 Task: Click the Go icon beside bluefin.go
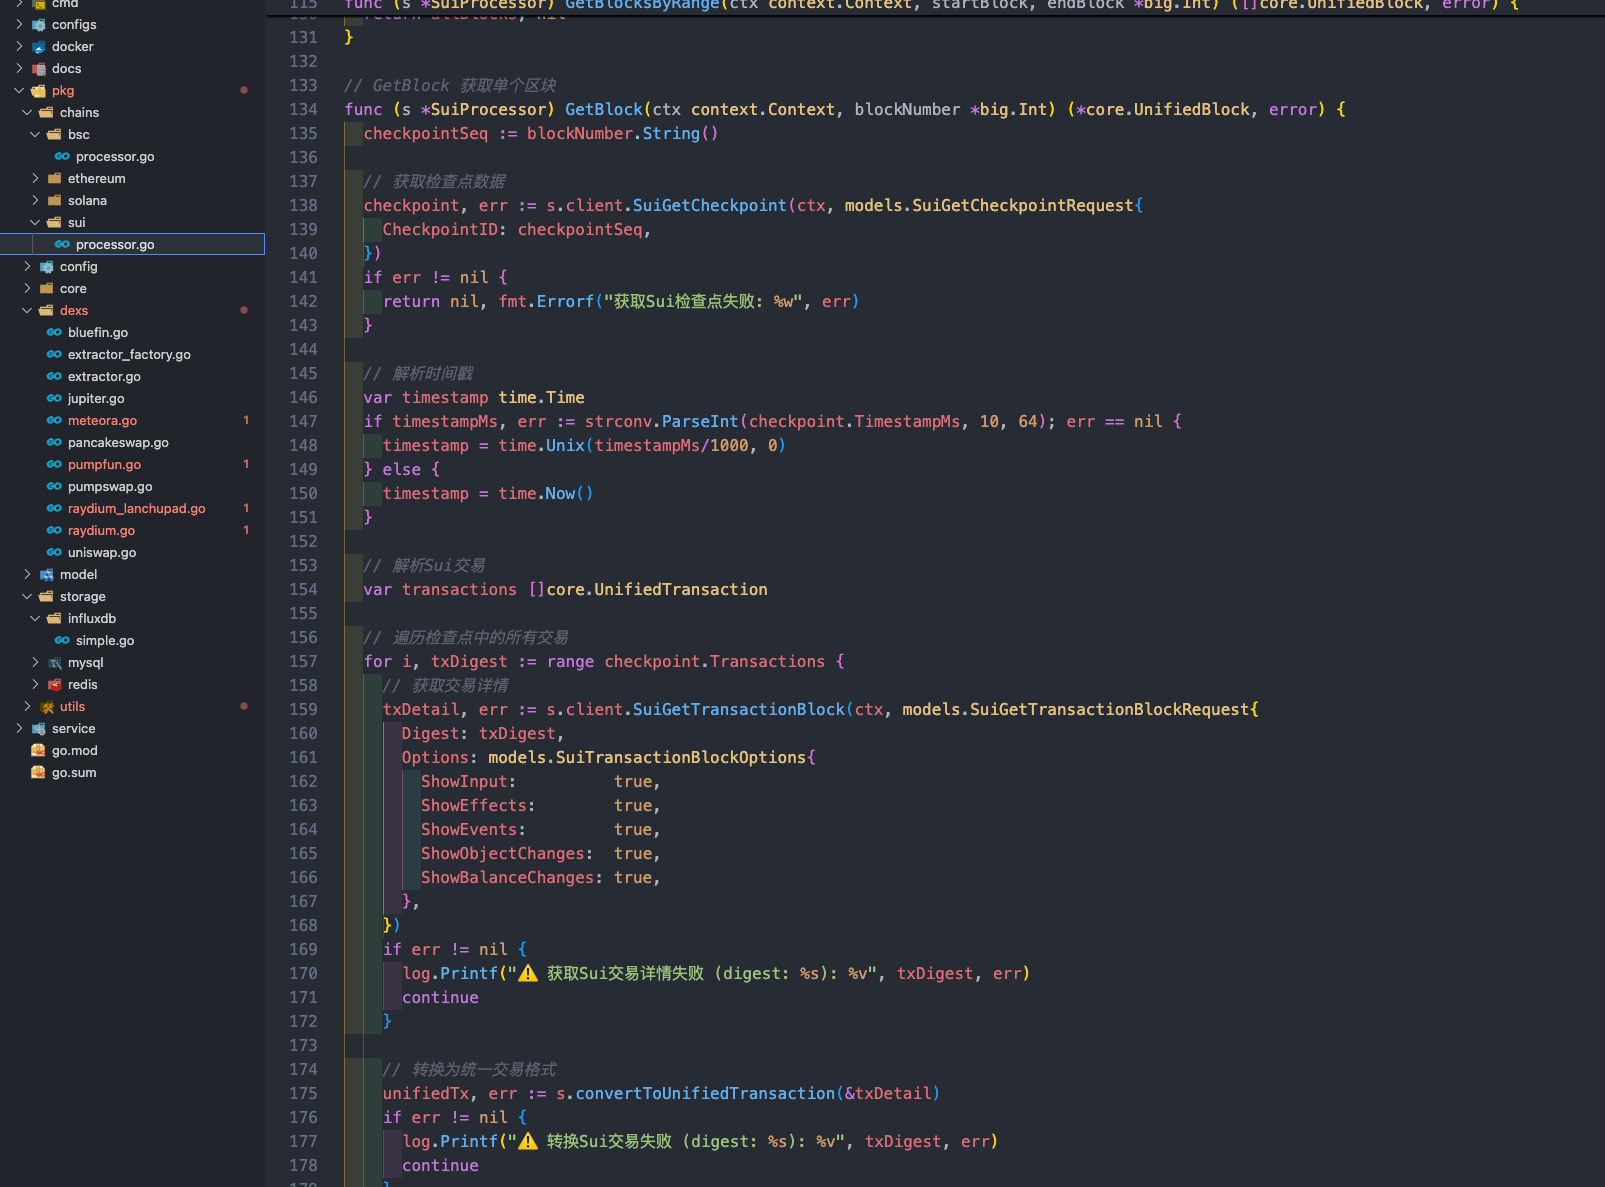(x=54, y=332)
